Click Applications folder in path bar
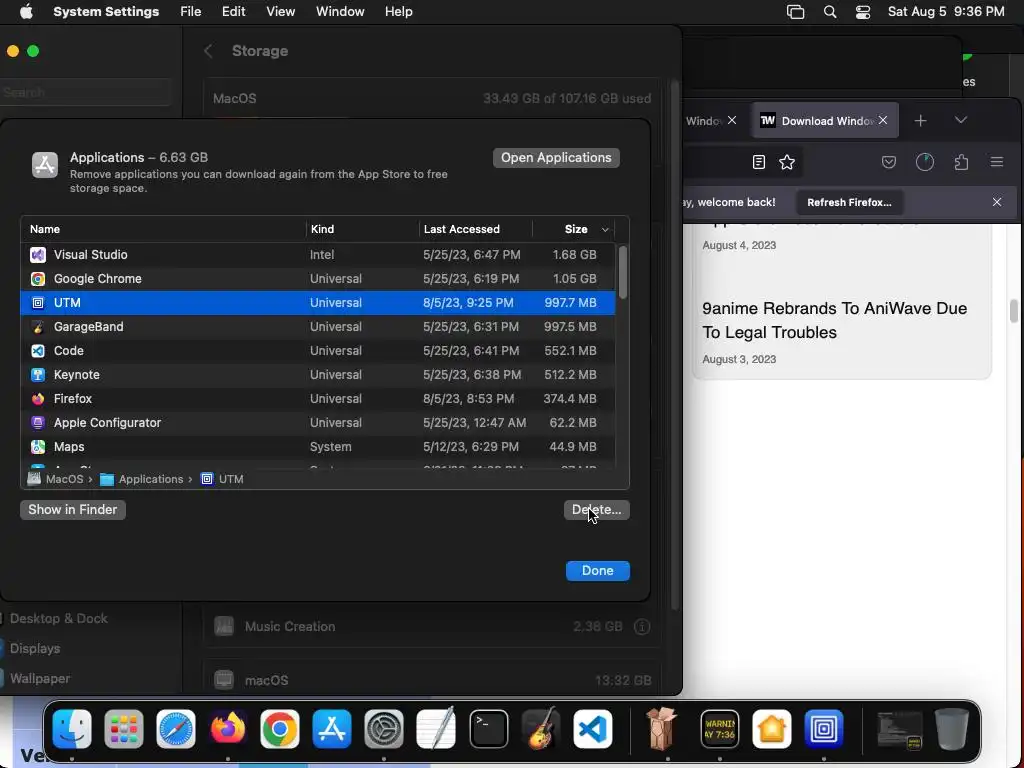The width and height of the screenshot is (1024, 768). coord(142,479)
